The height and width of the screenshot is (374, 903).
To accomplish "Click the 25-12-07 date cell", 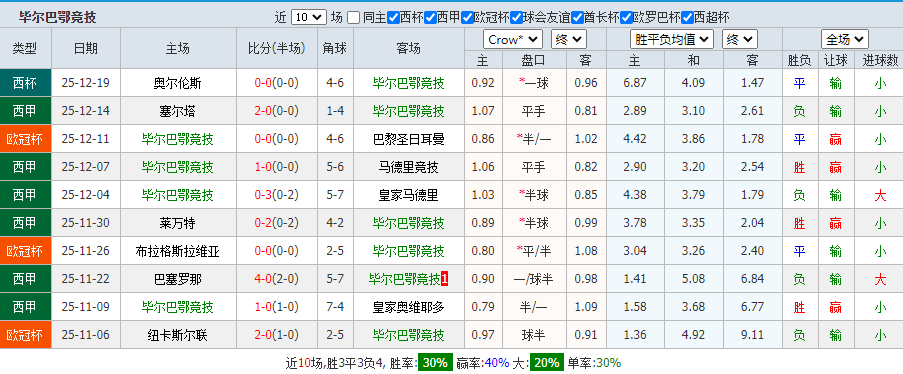I will [86, 167].
